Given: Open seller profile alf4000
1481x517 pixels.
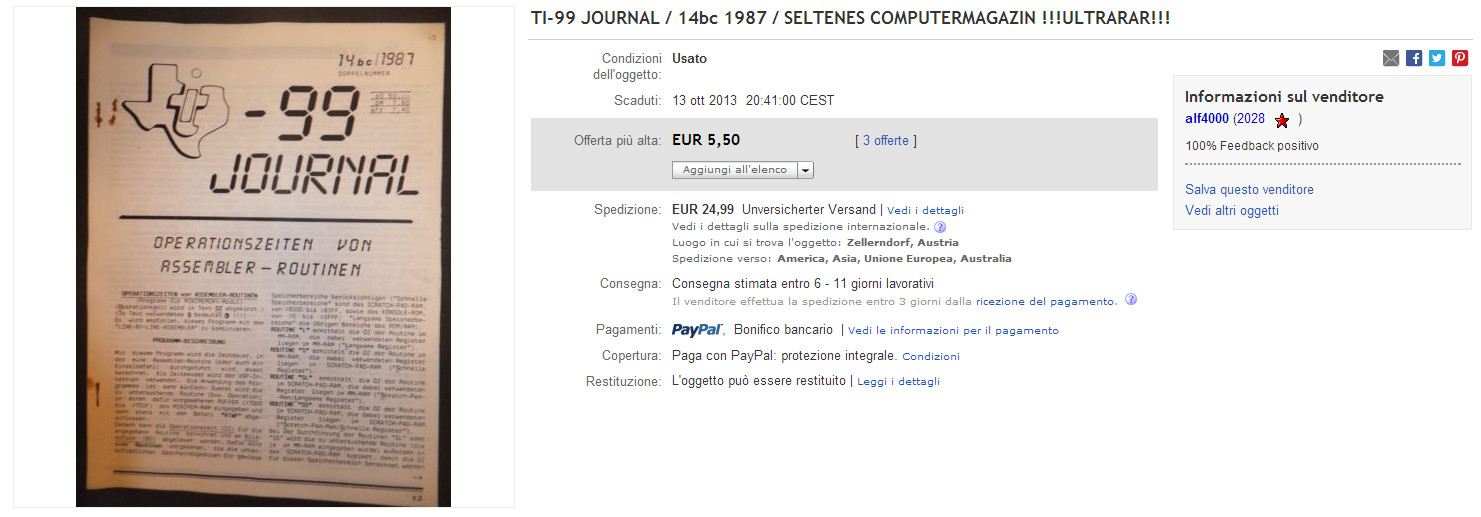Looking at the screenshot, I should pos(1207,119).
